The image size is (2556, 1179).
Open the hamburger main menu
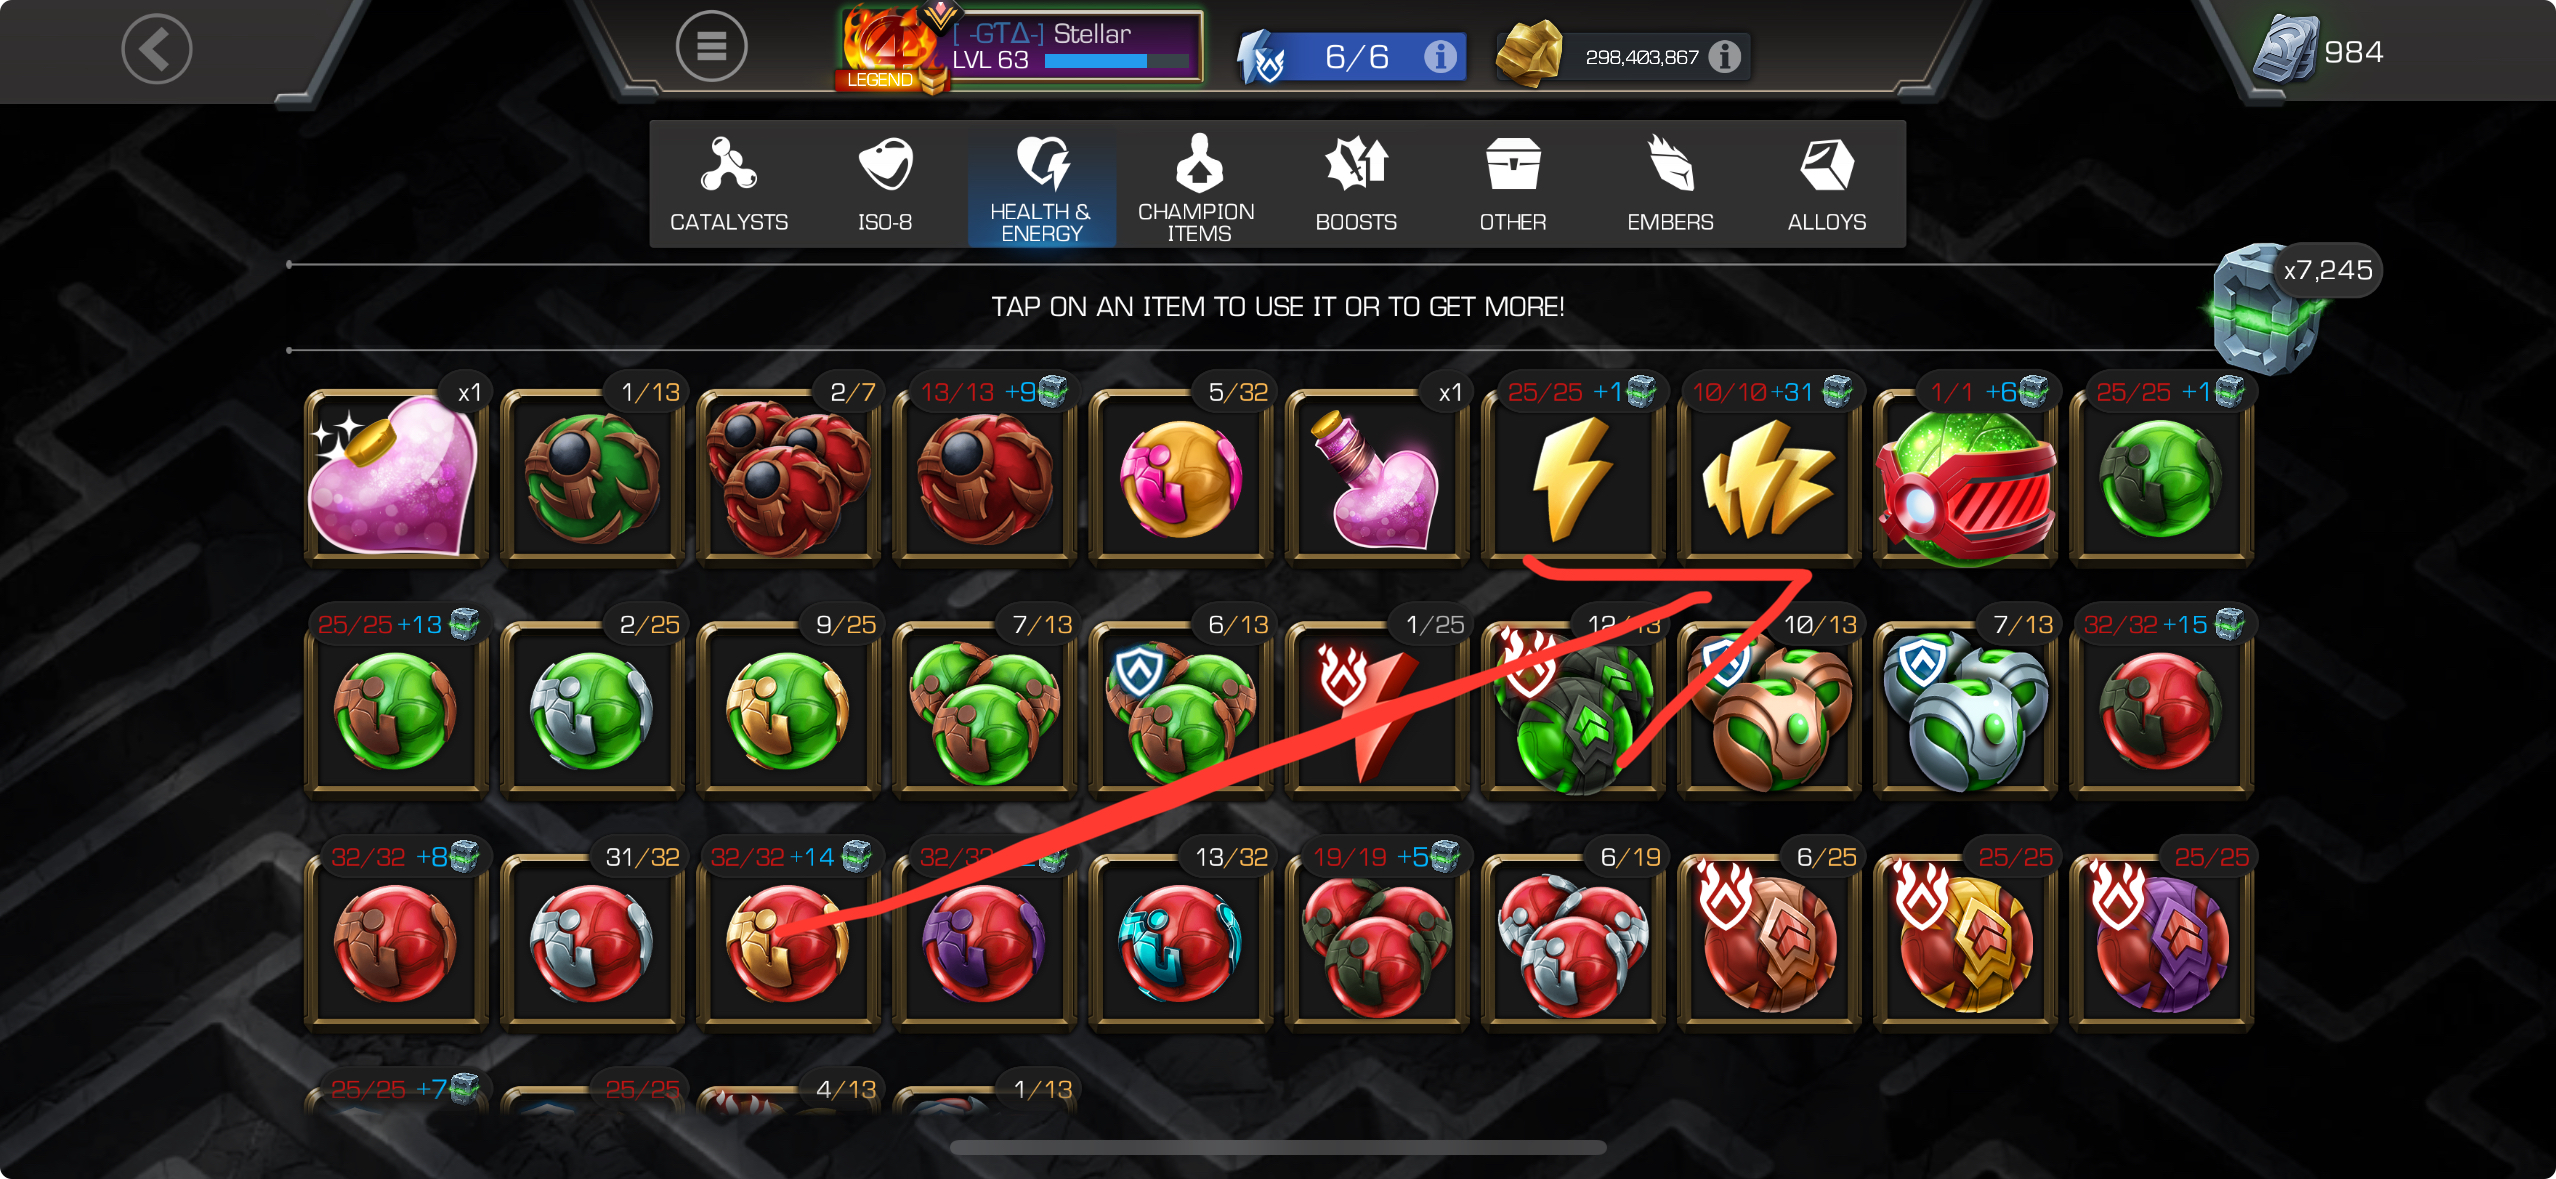pos(711,46)
